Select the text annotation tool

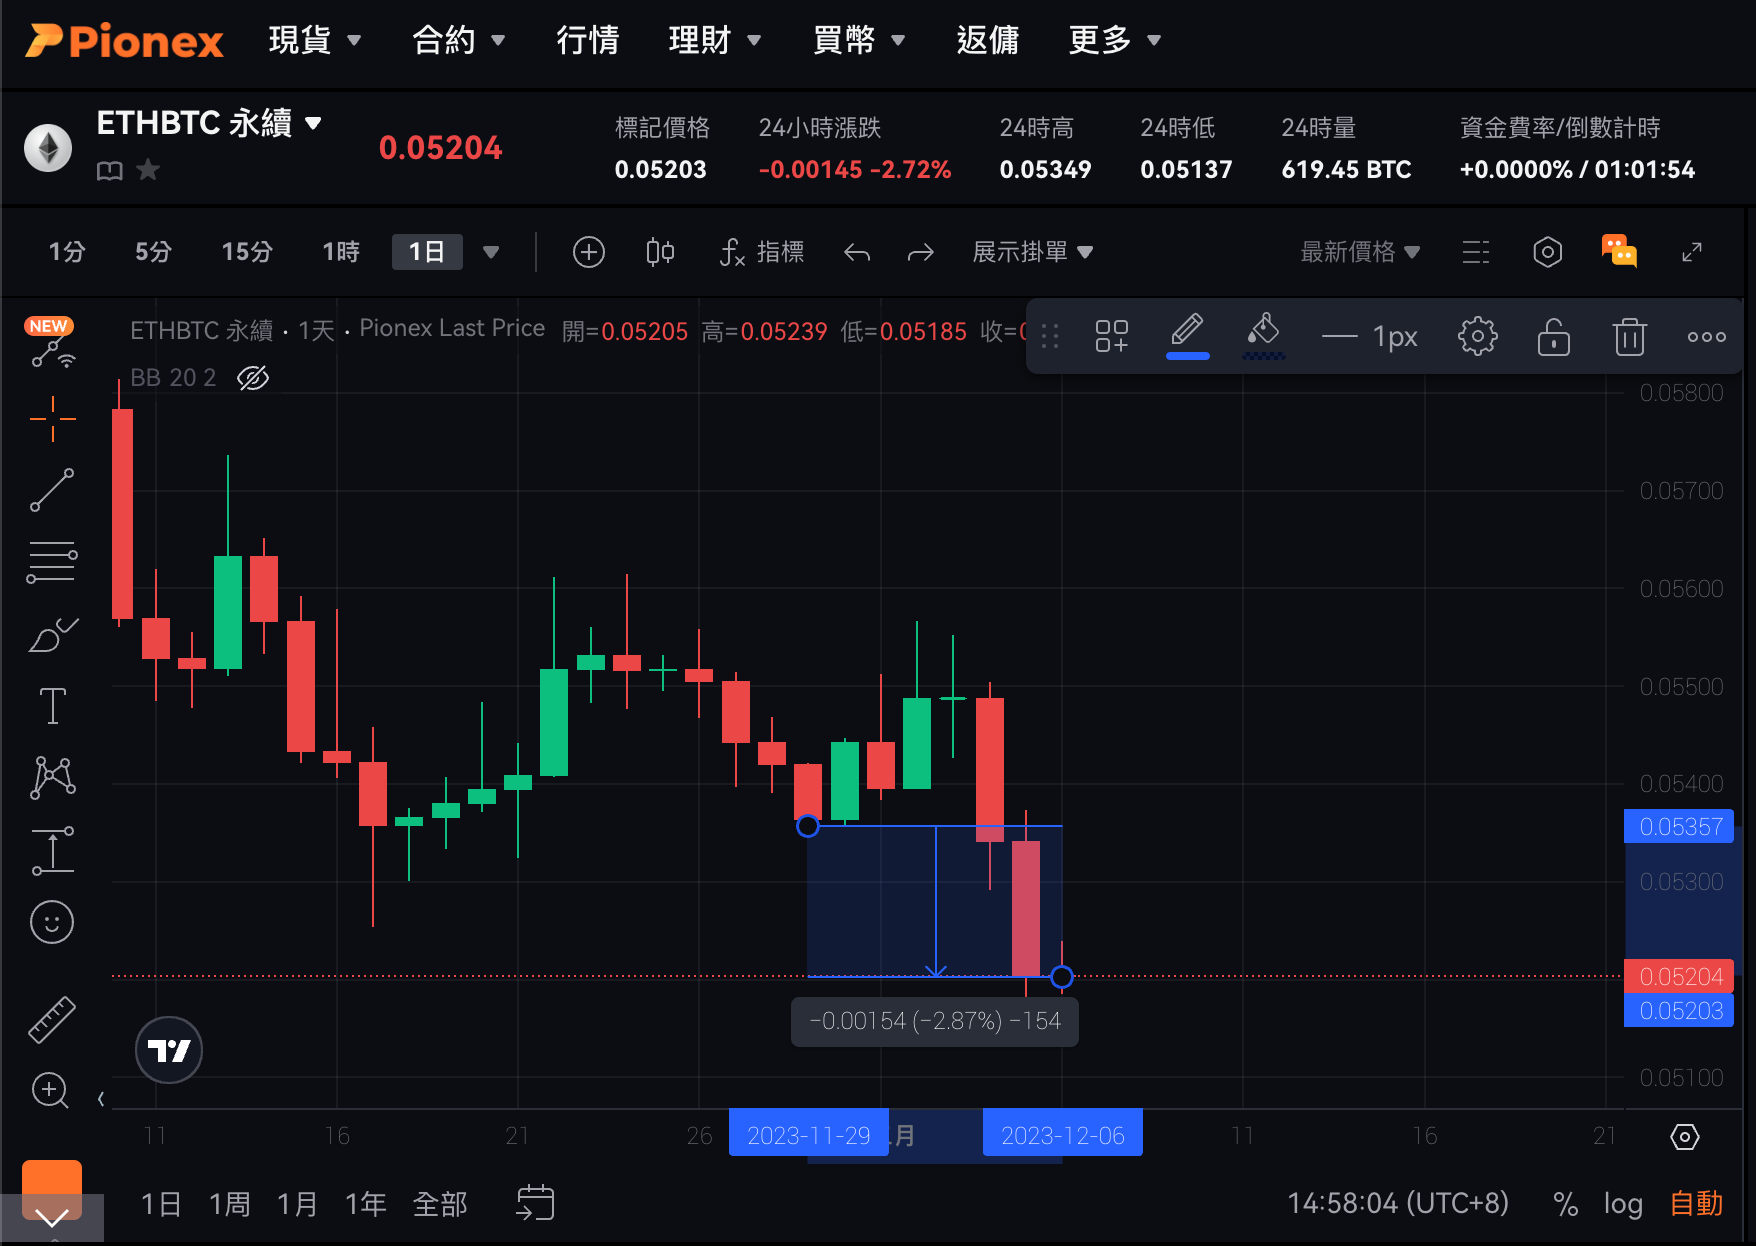52,706
